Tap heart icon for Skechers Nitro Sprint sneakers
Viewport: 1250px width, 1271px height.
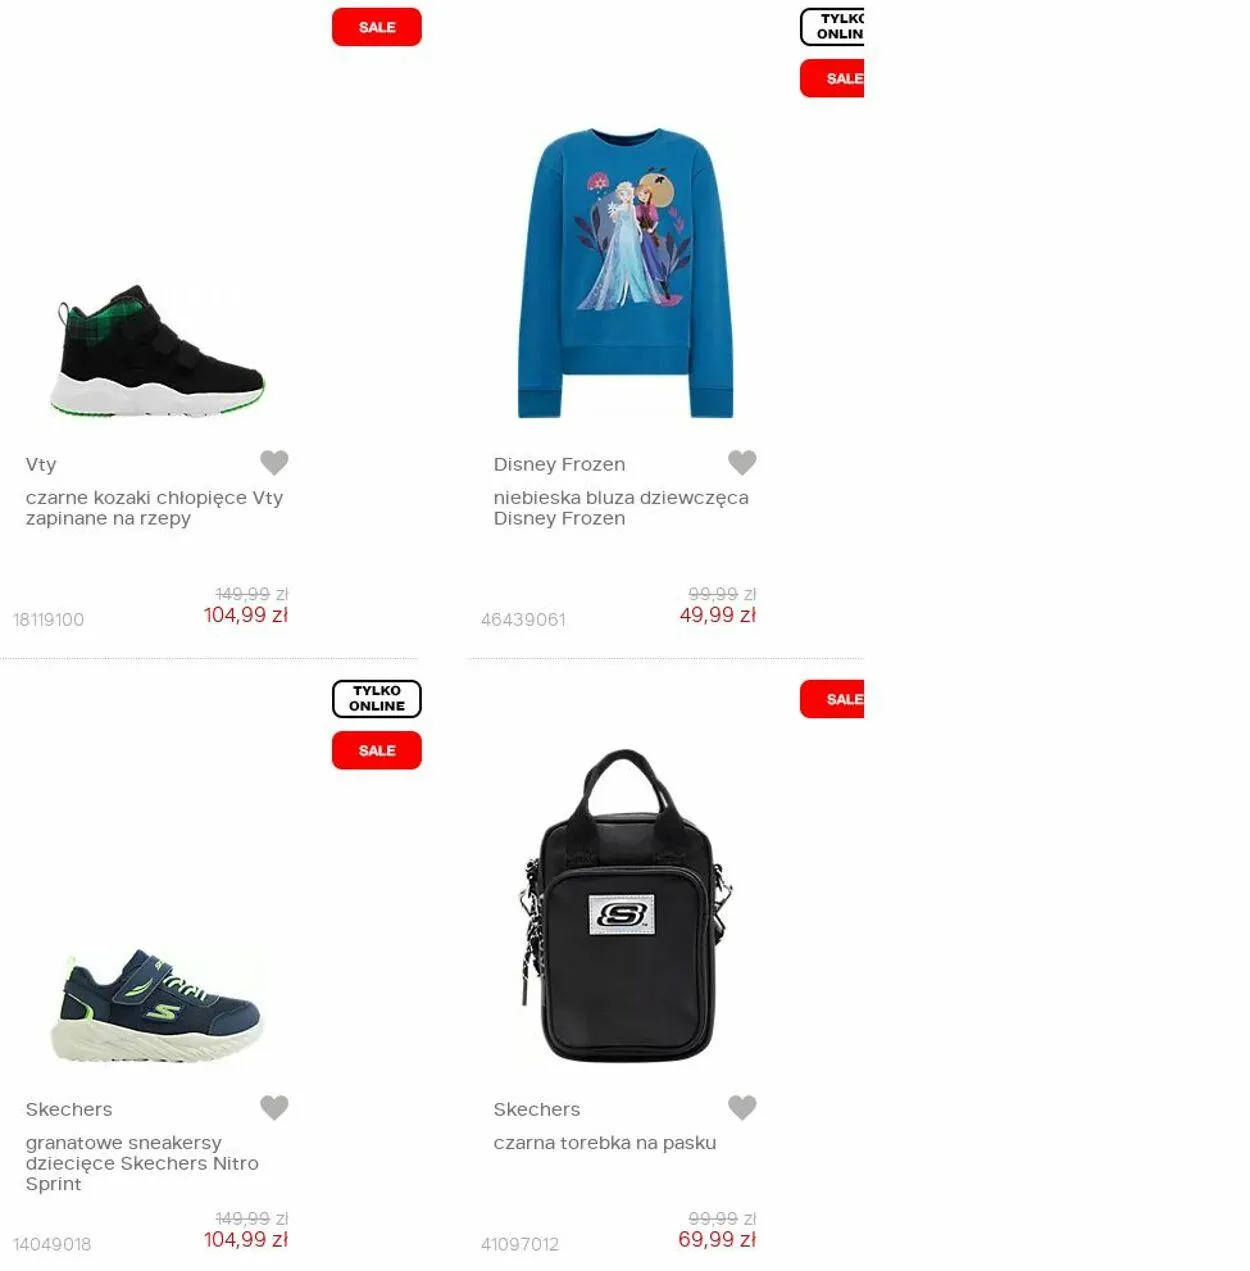274,1107
